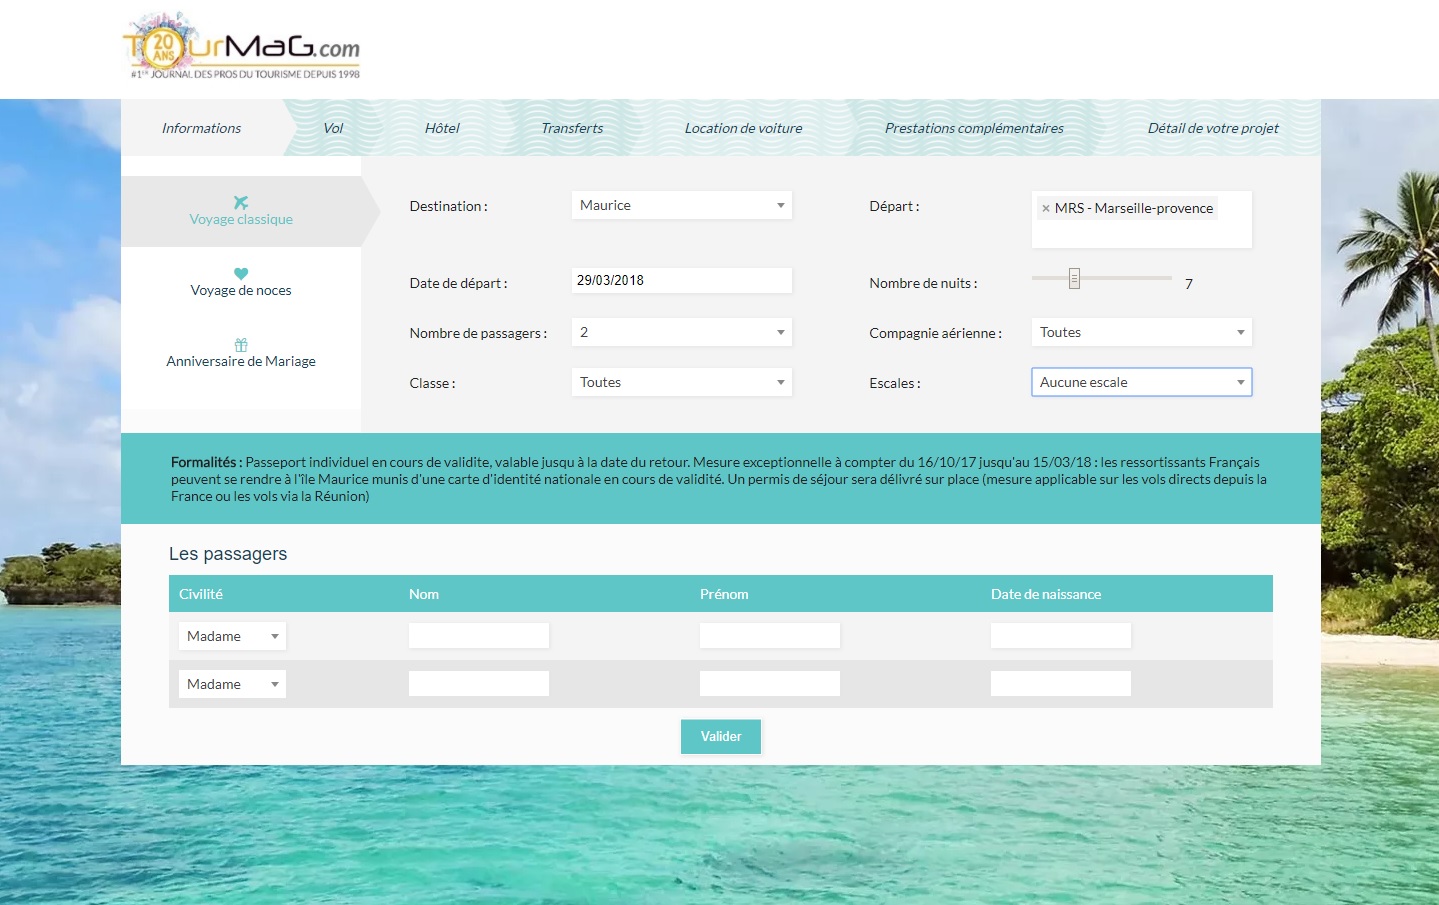Expand the Compagnie aérienne dropdown

[1141, 333]
